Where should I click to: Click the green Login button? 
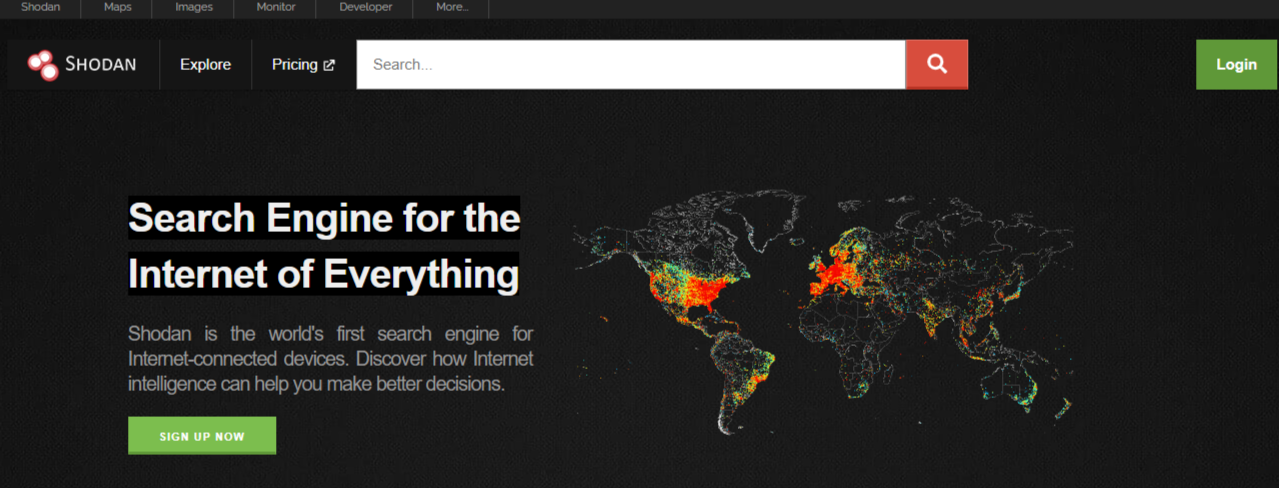(x=1236, y=64)
